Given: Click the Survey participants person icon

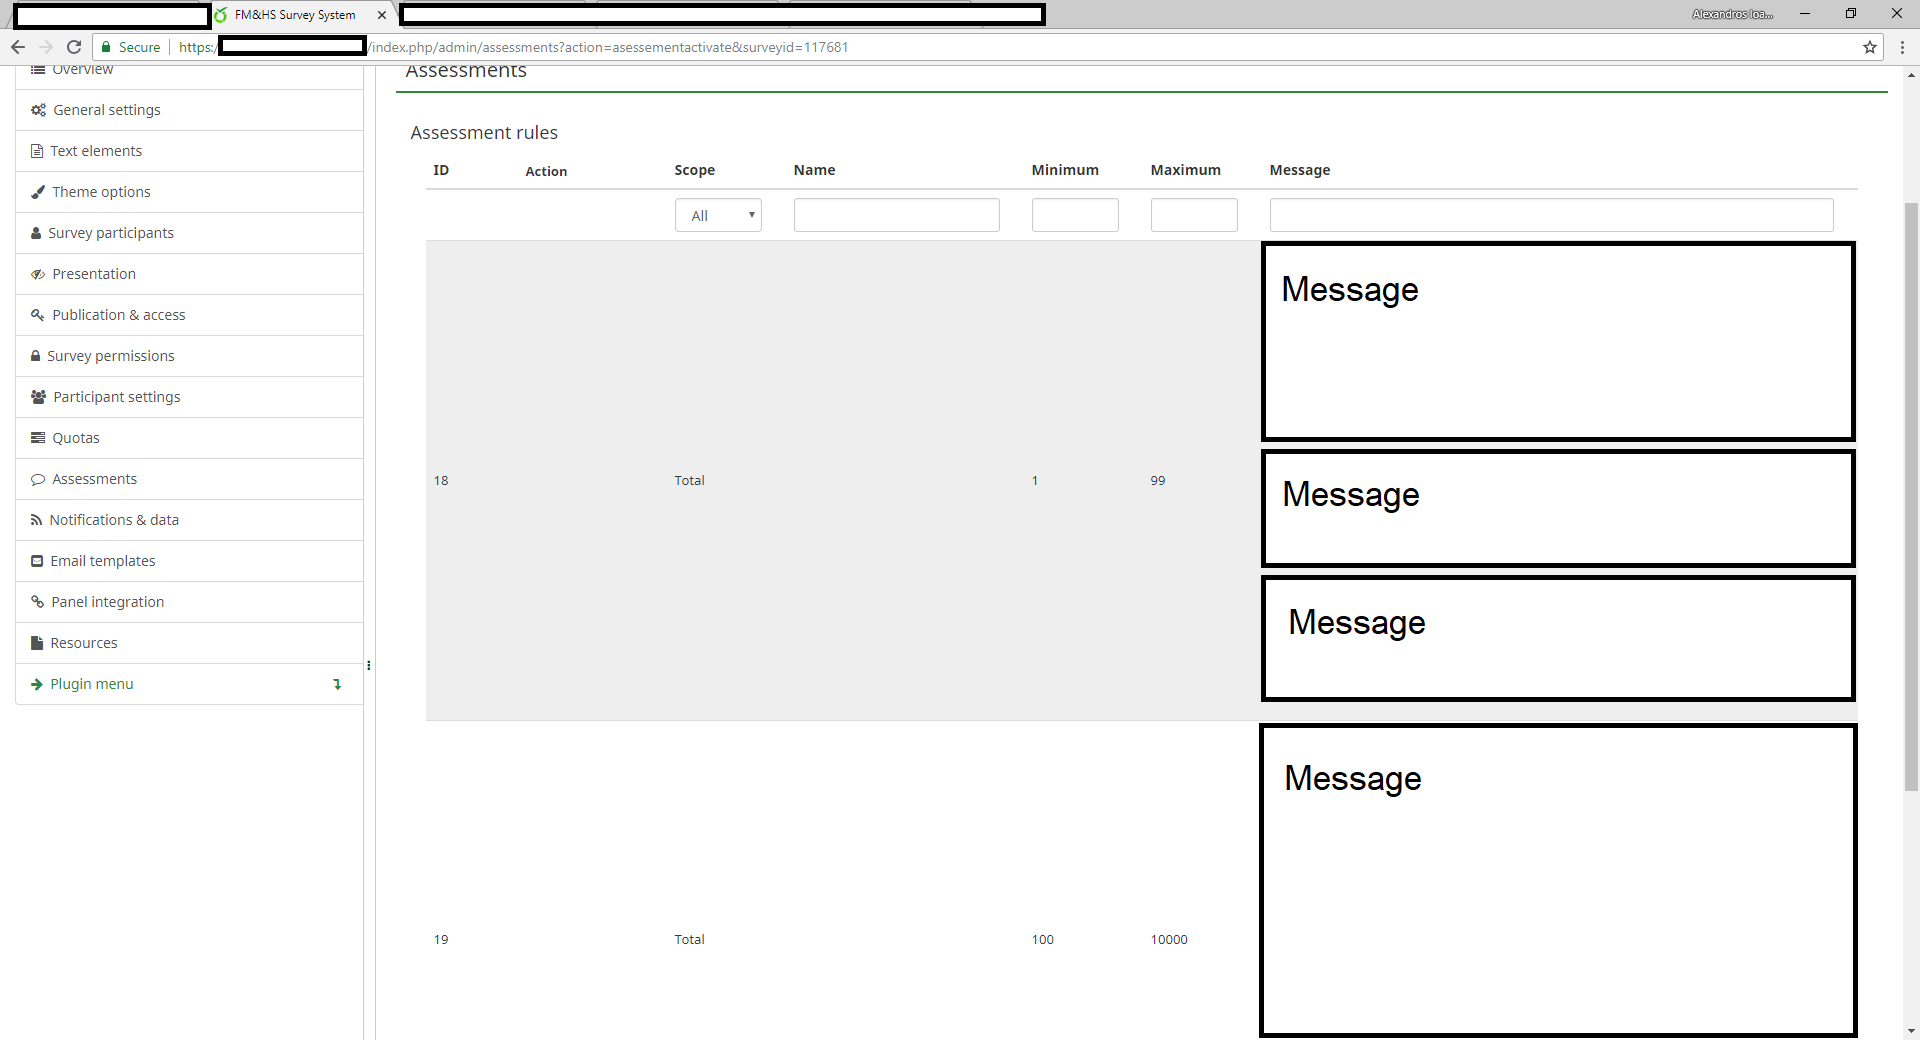Looking at the screenshot, I should pyautogui.click(x=36, y=233).
